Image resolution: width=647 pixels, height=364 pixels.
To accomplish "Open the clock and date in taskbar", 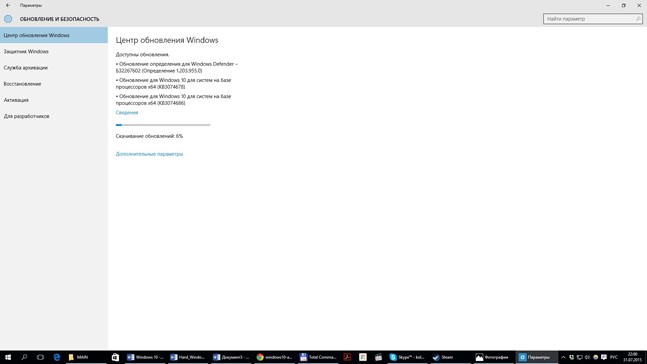I will [632, 357].
